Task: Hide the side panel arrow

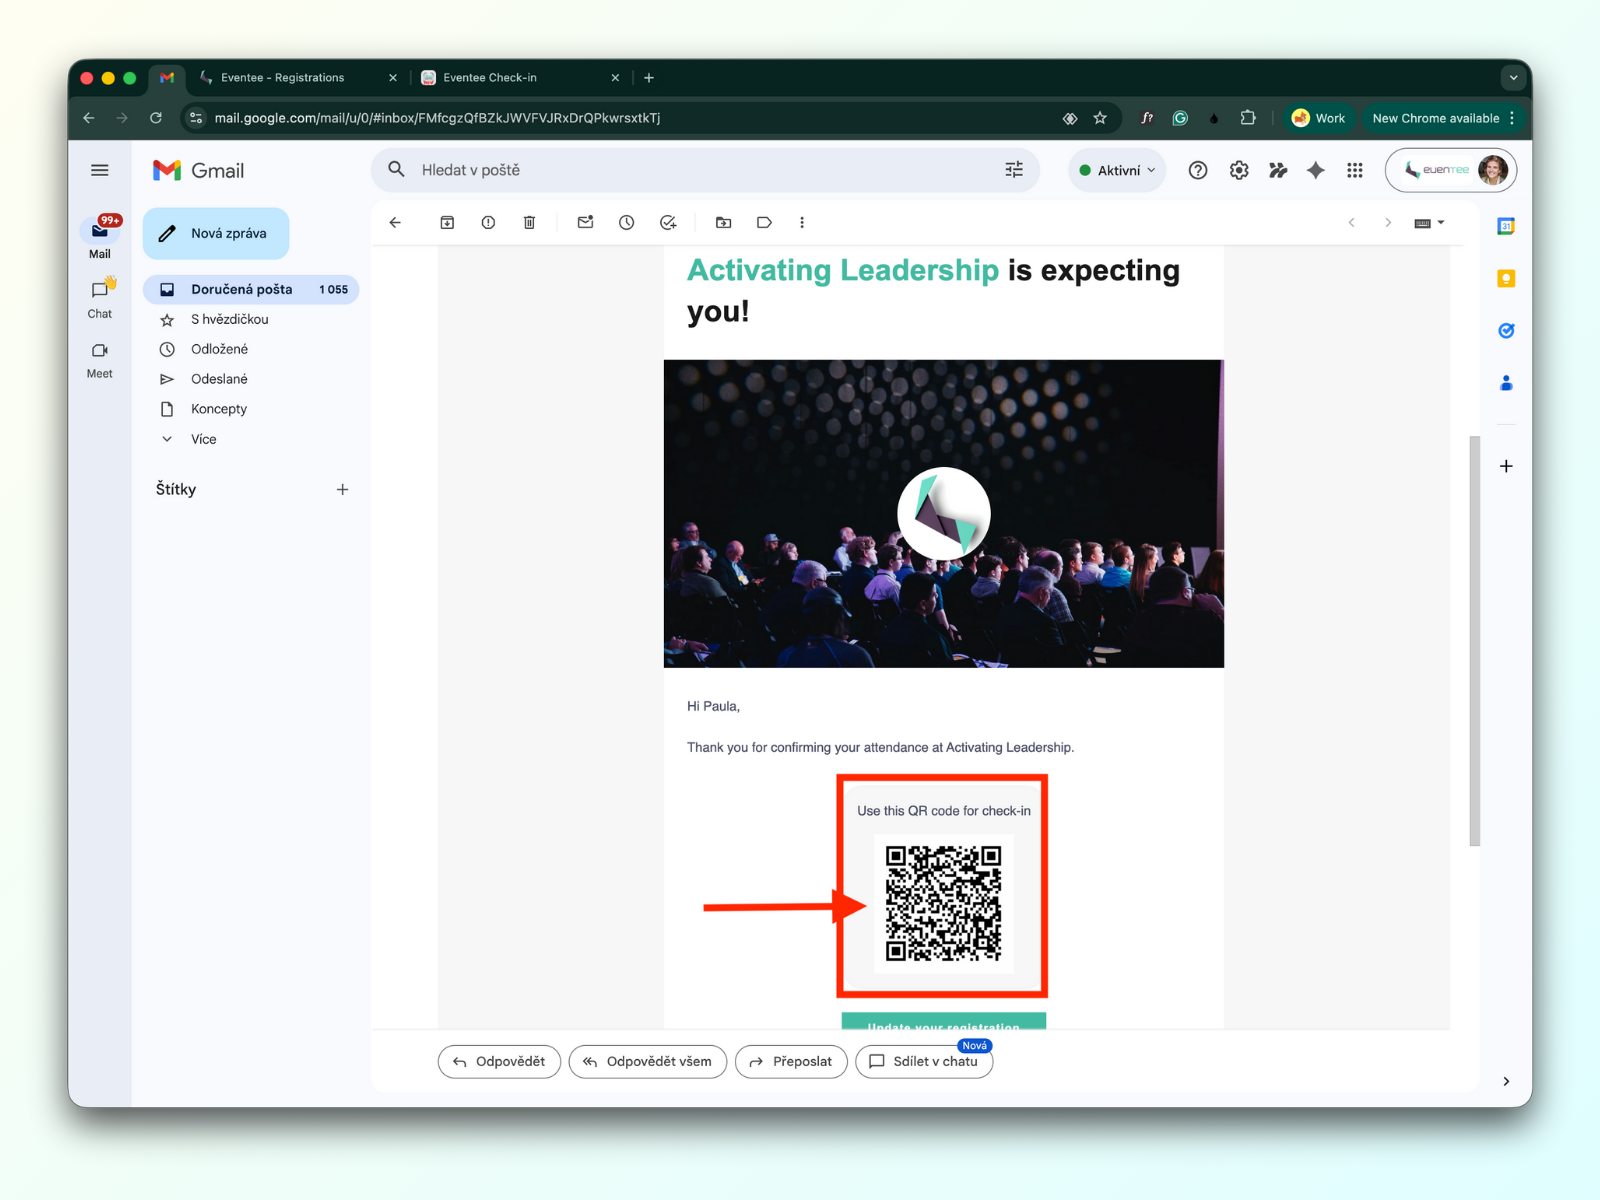Action: pos(1506,1081)
